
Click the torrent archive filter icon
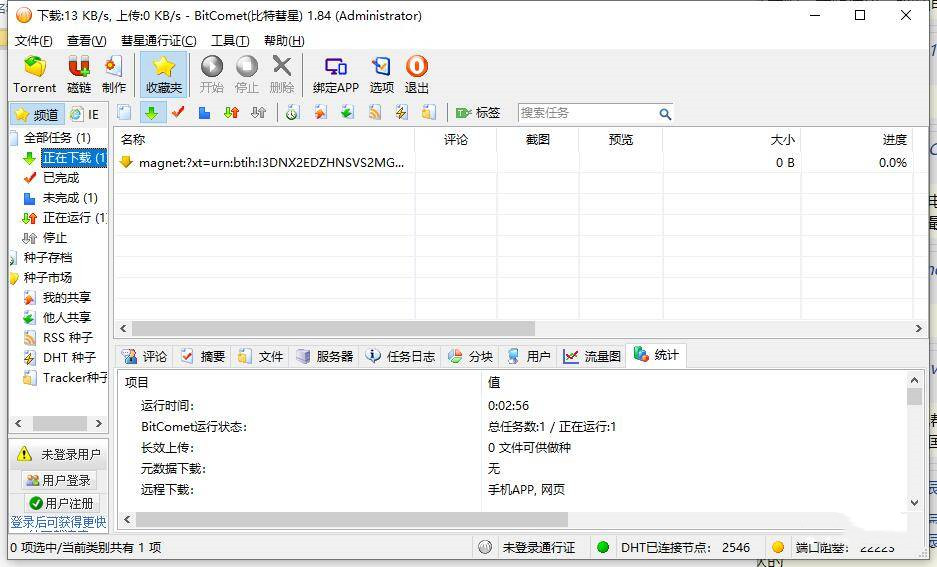(x=292, y=112)
